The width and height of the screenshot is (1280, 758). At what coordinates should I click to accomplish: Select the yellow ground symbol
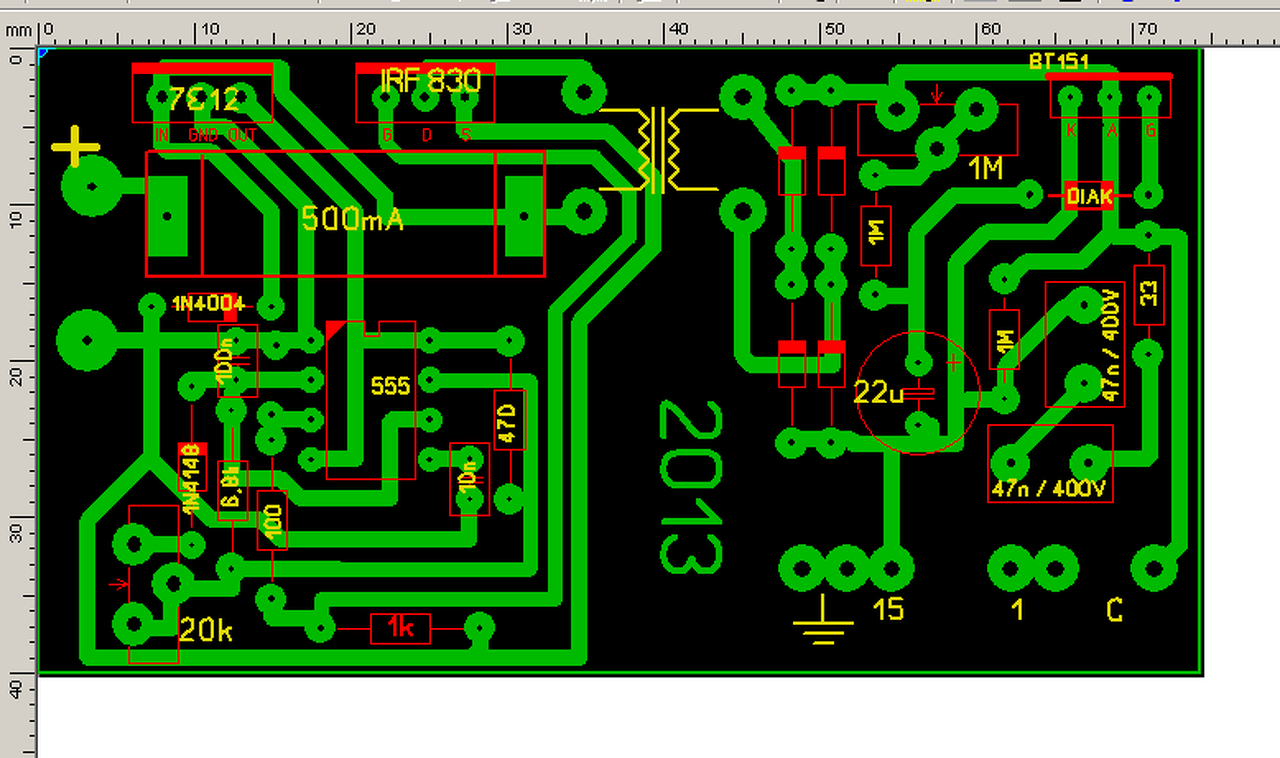[x=824, y=620]
